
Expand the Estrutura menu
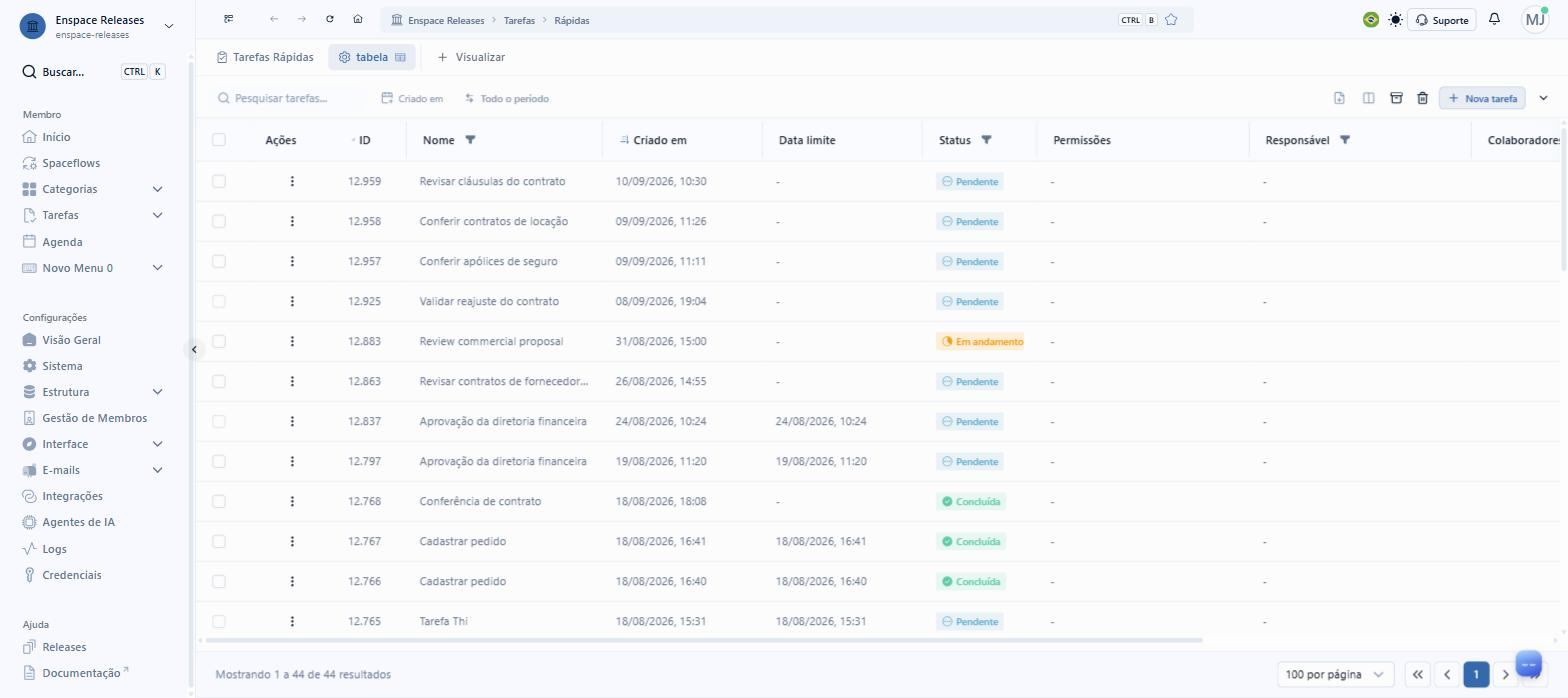[x=157, y=392]
